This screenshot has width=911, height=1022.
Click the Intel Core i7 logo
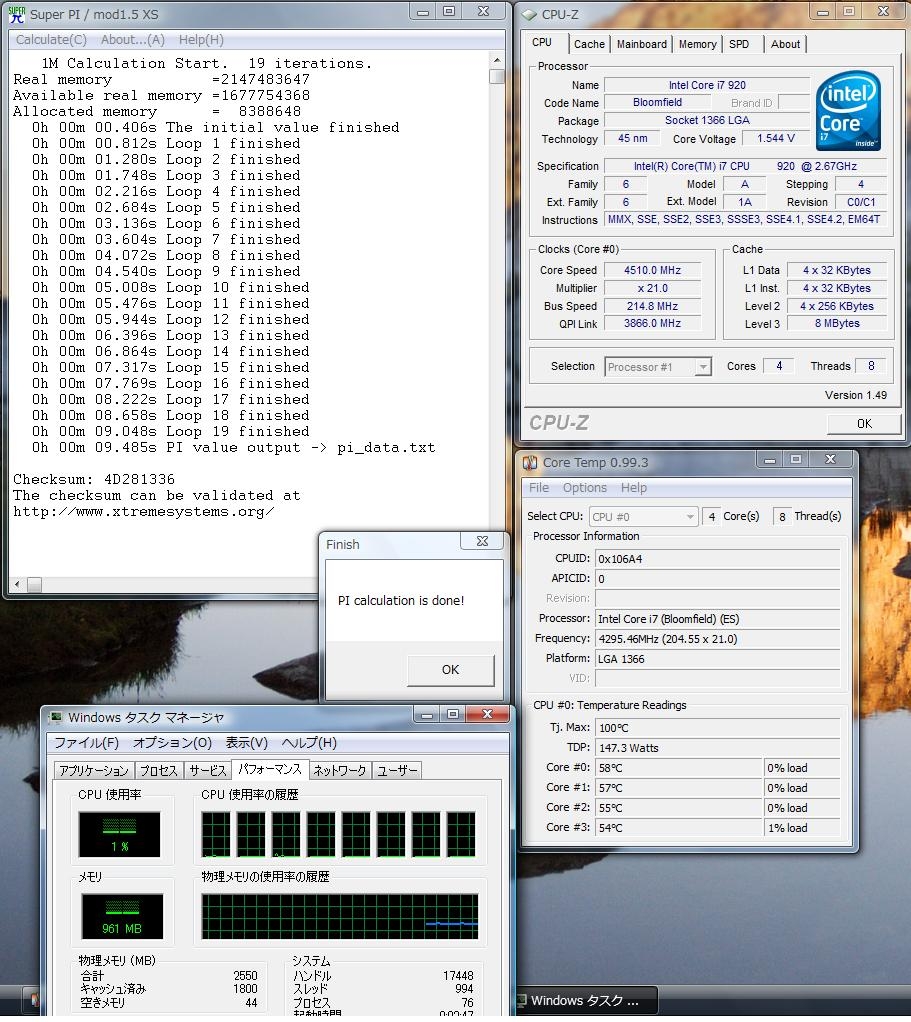[848, 109]
